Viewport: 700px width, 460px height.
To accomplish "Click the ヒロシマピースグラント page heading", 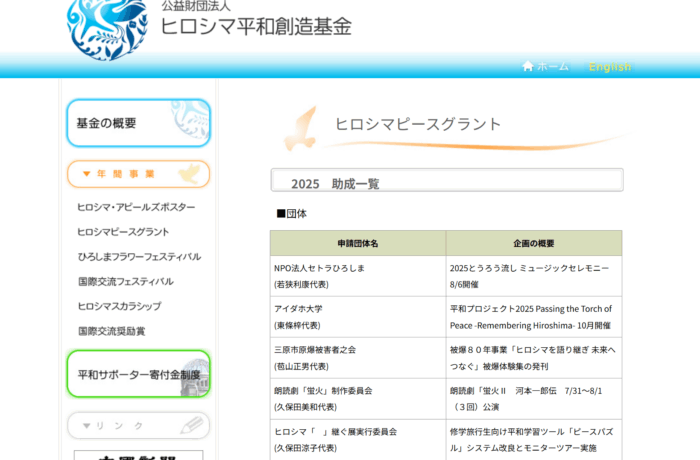I will tap(418, 124).
